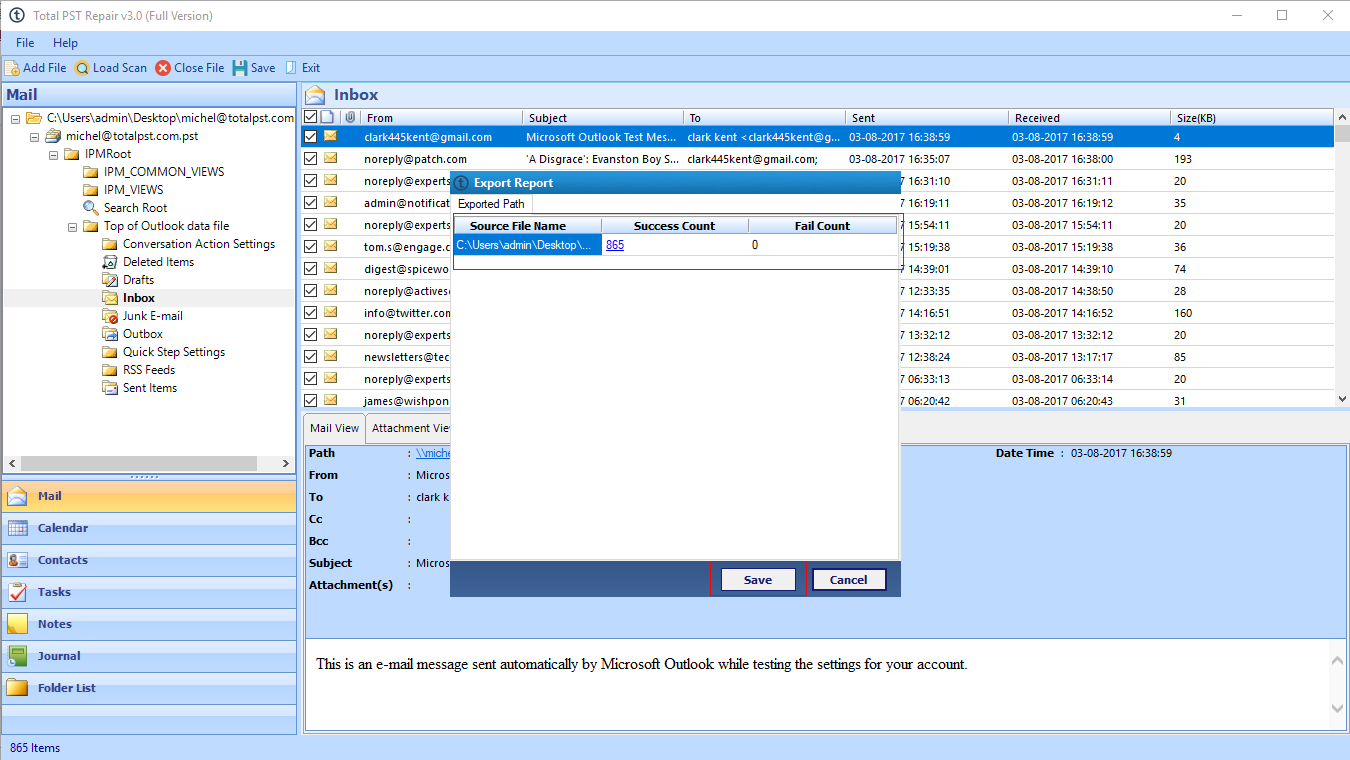Viewport: 1350px width, 760px height.
Task: Switch to the Attachment View tab
Action: (x=409, y=428)
